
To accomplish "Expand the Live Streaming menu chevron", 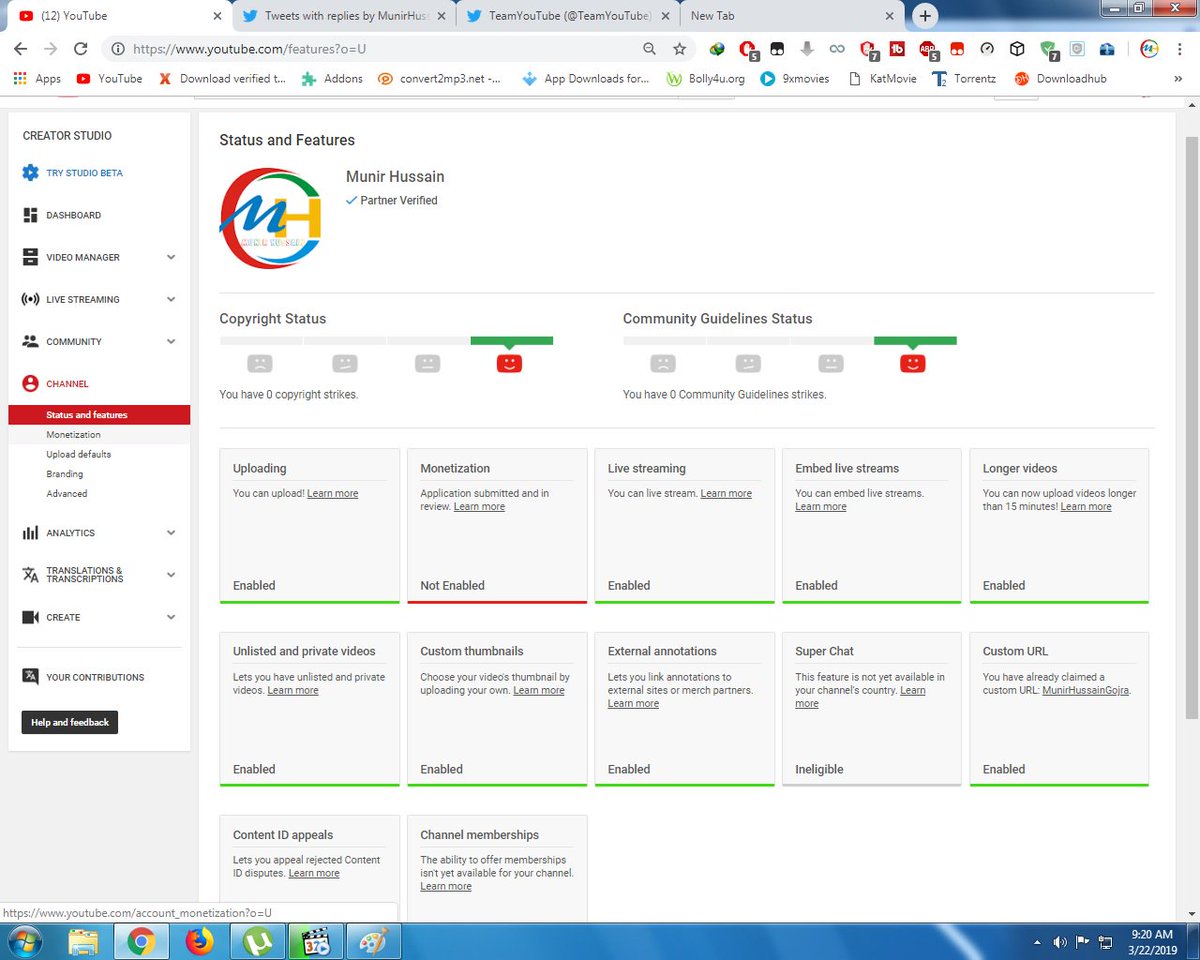I will 171,299.
